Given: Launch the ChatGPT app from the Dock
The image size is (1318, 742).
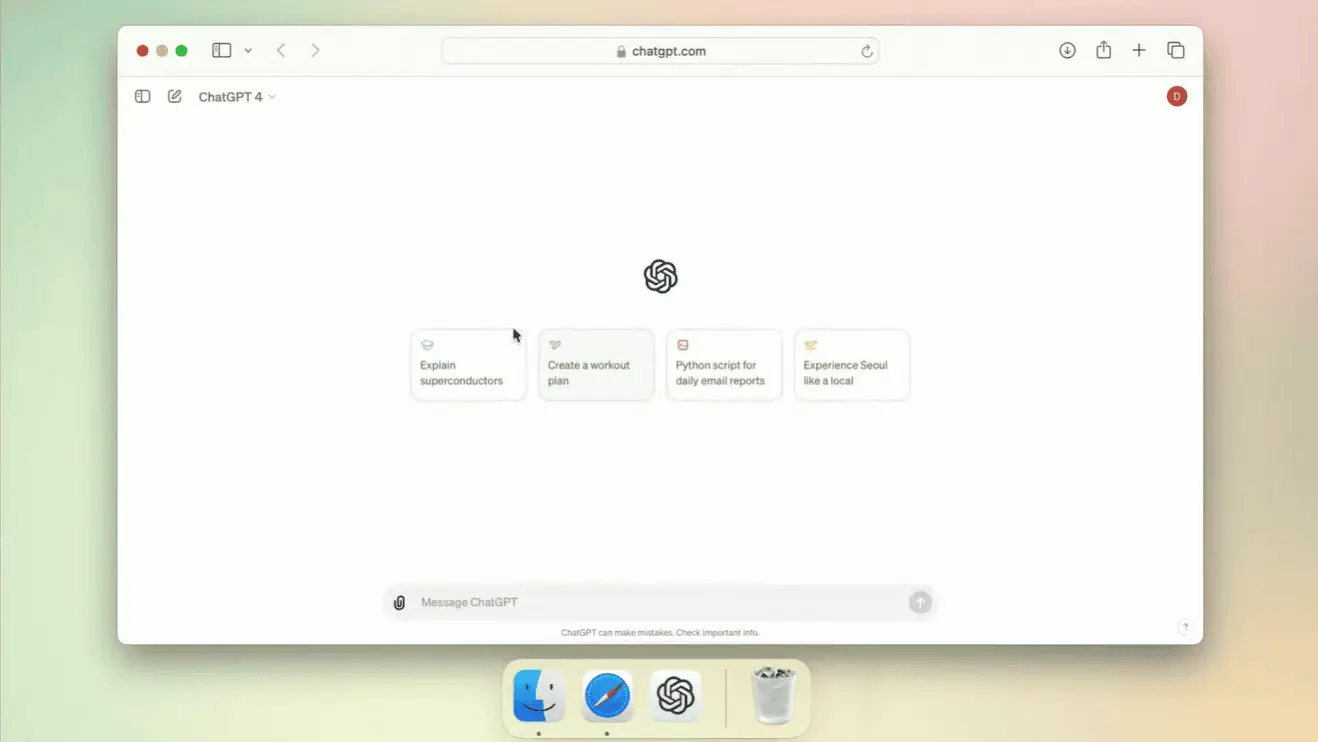Looking at the screenshot, I should coord(673,696).
